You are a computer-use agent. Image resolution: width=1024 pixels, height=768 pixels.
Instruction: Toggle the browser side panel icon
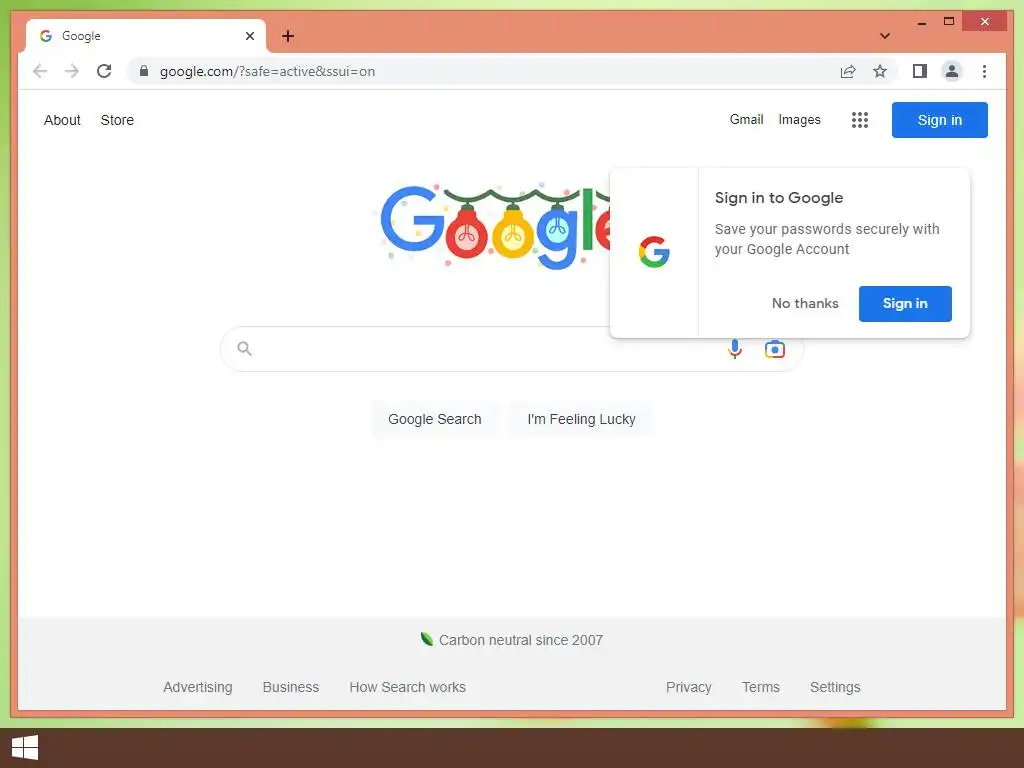920,71
